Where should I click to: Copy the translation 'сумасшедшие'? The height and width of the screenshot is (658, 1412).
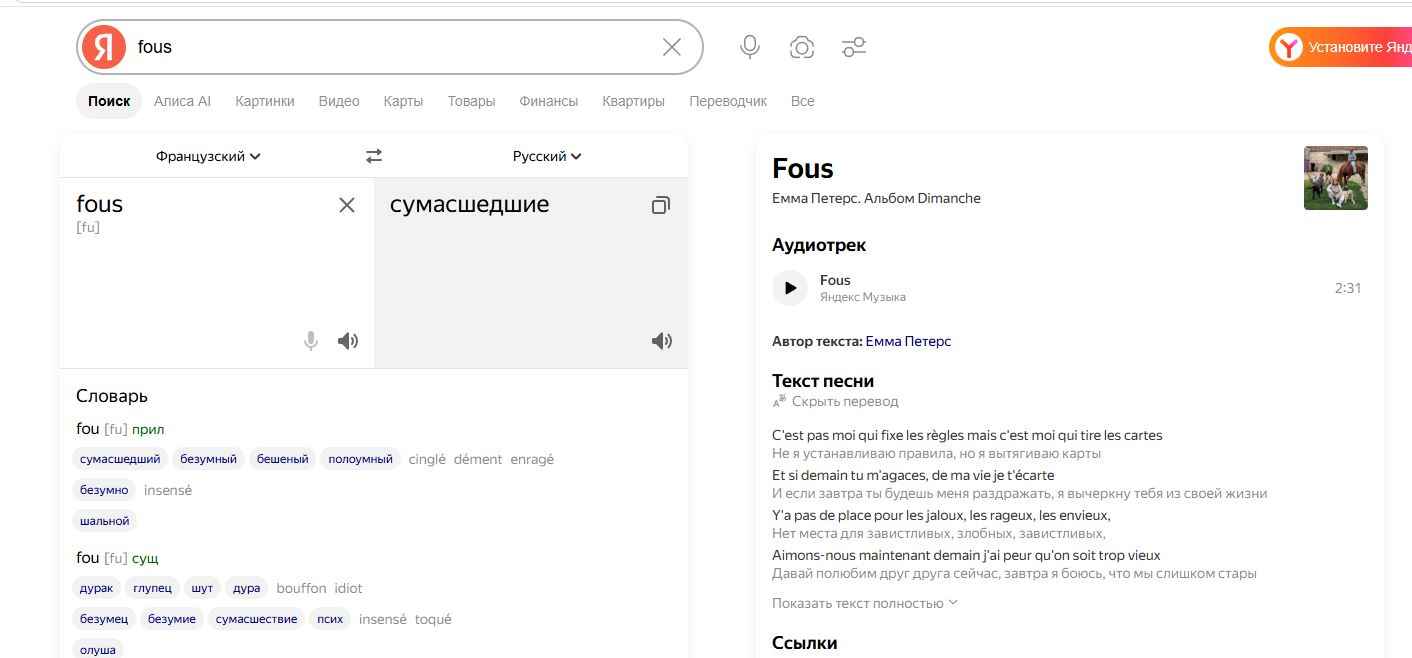[x=661, y=205]
